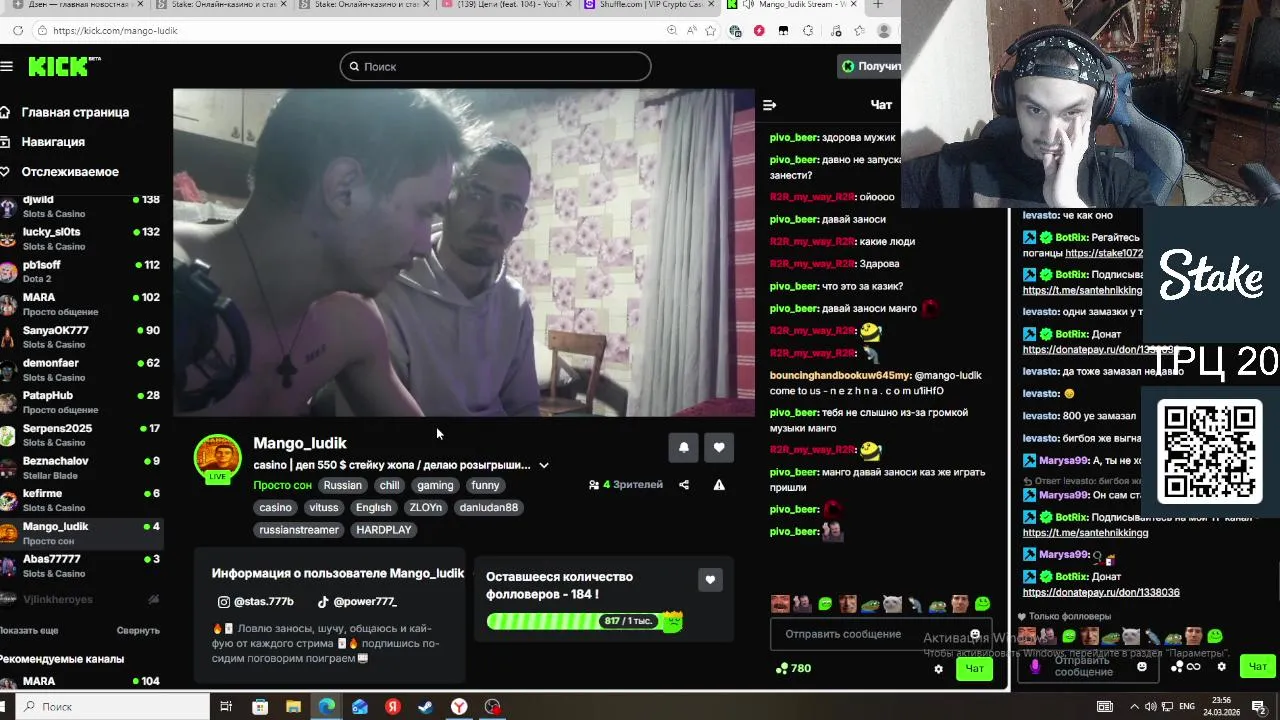Open Отслеживаемое in sidebar
1280x720 pixels.
click(70, 172)
